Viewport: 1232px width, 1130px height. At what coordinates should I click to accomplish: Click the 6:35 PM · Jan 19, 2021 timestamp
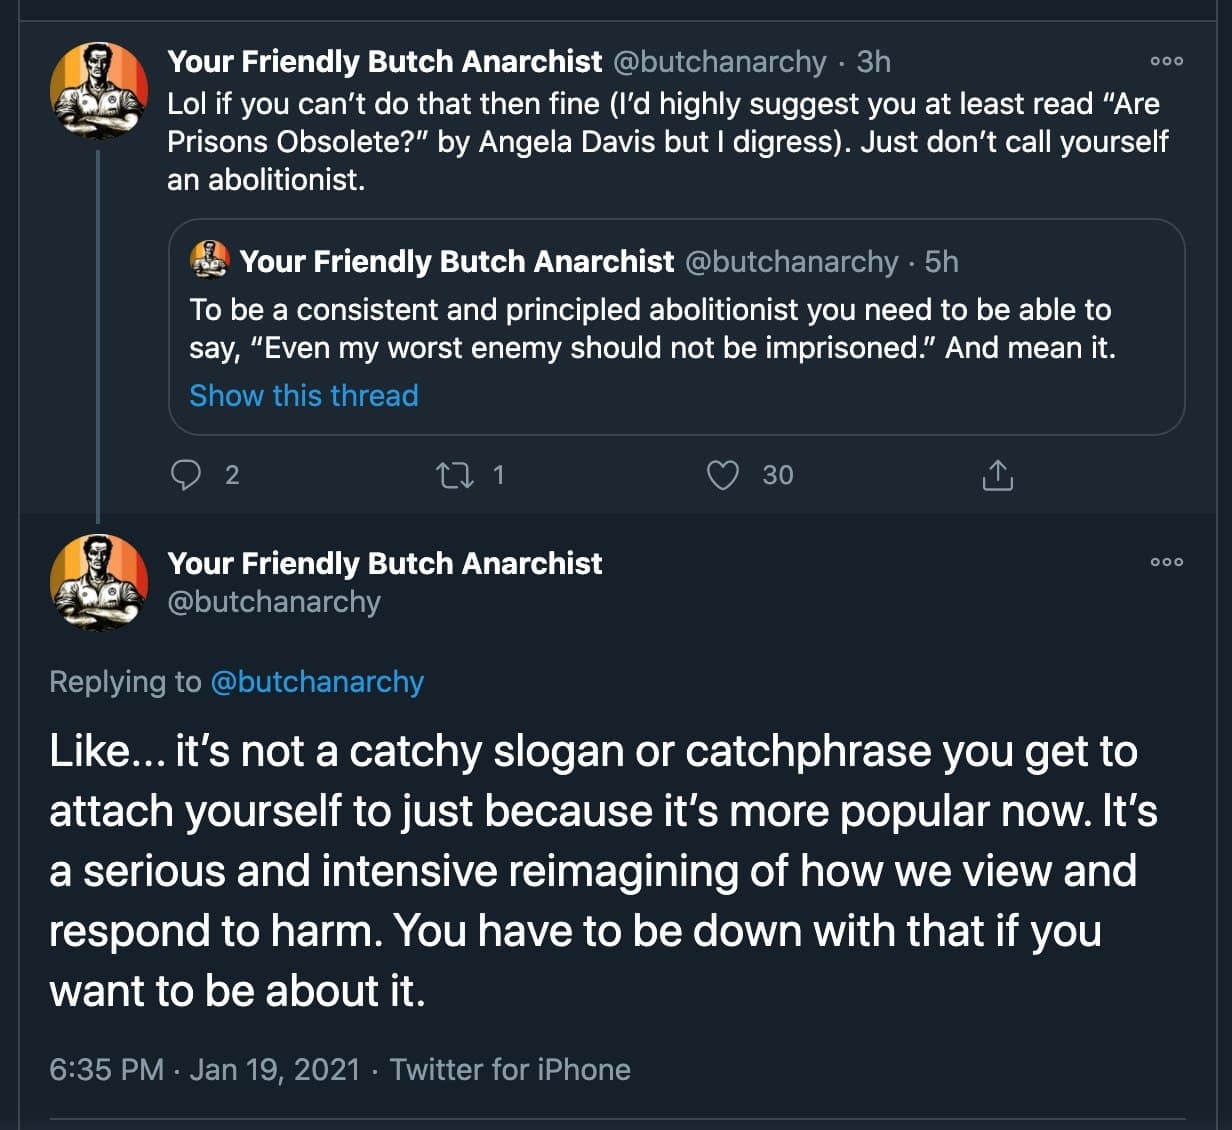(x=204, y=1070)
